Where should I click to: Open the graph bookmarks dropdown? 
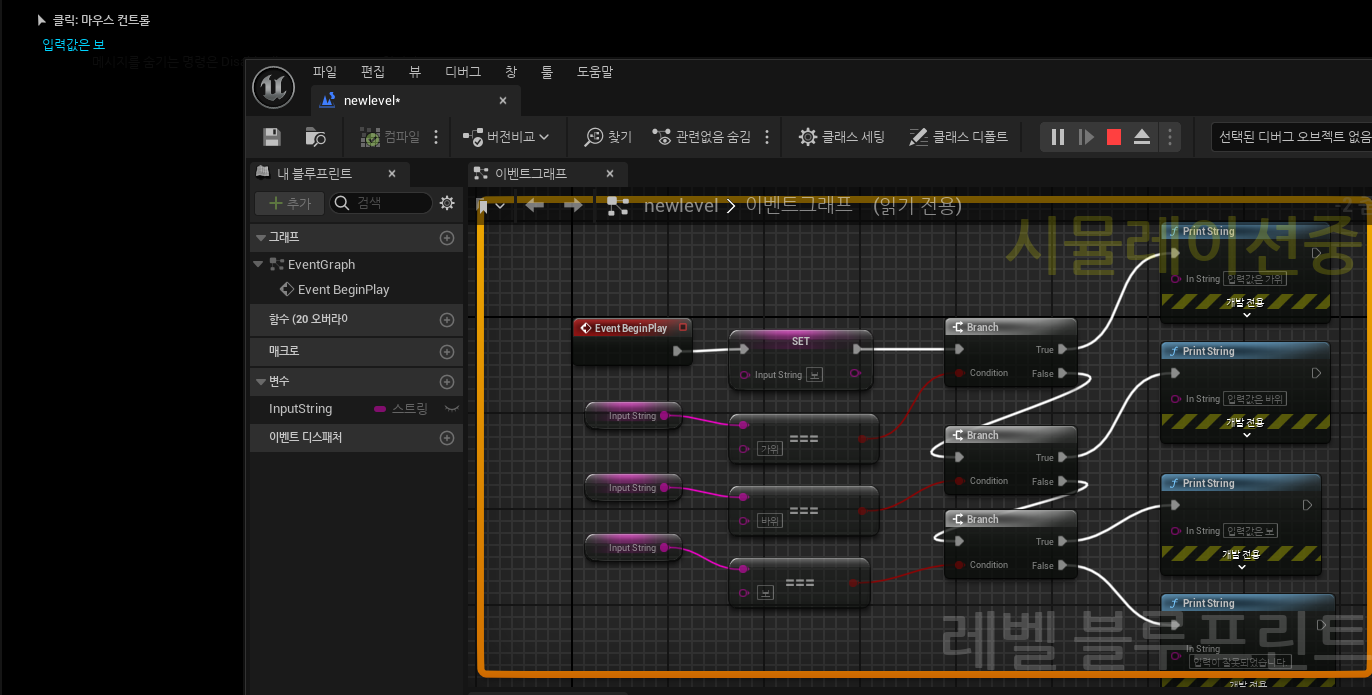click(491, 206)
